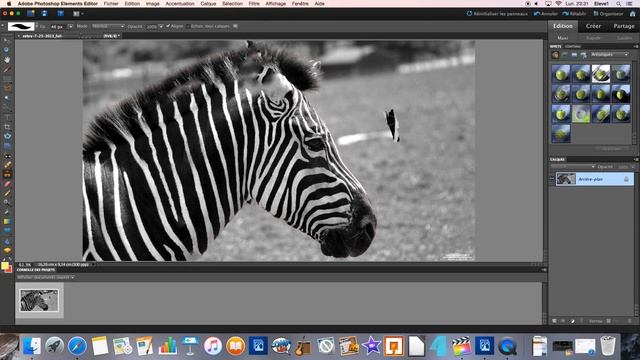Open the Fichier menu

[x=111, y=4]
